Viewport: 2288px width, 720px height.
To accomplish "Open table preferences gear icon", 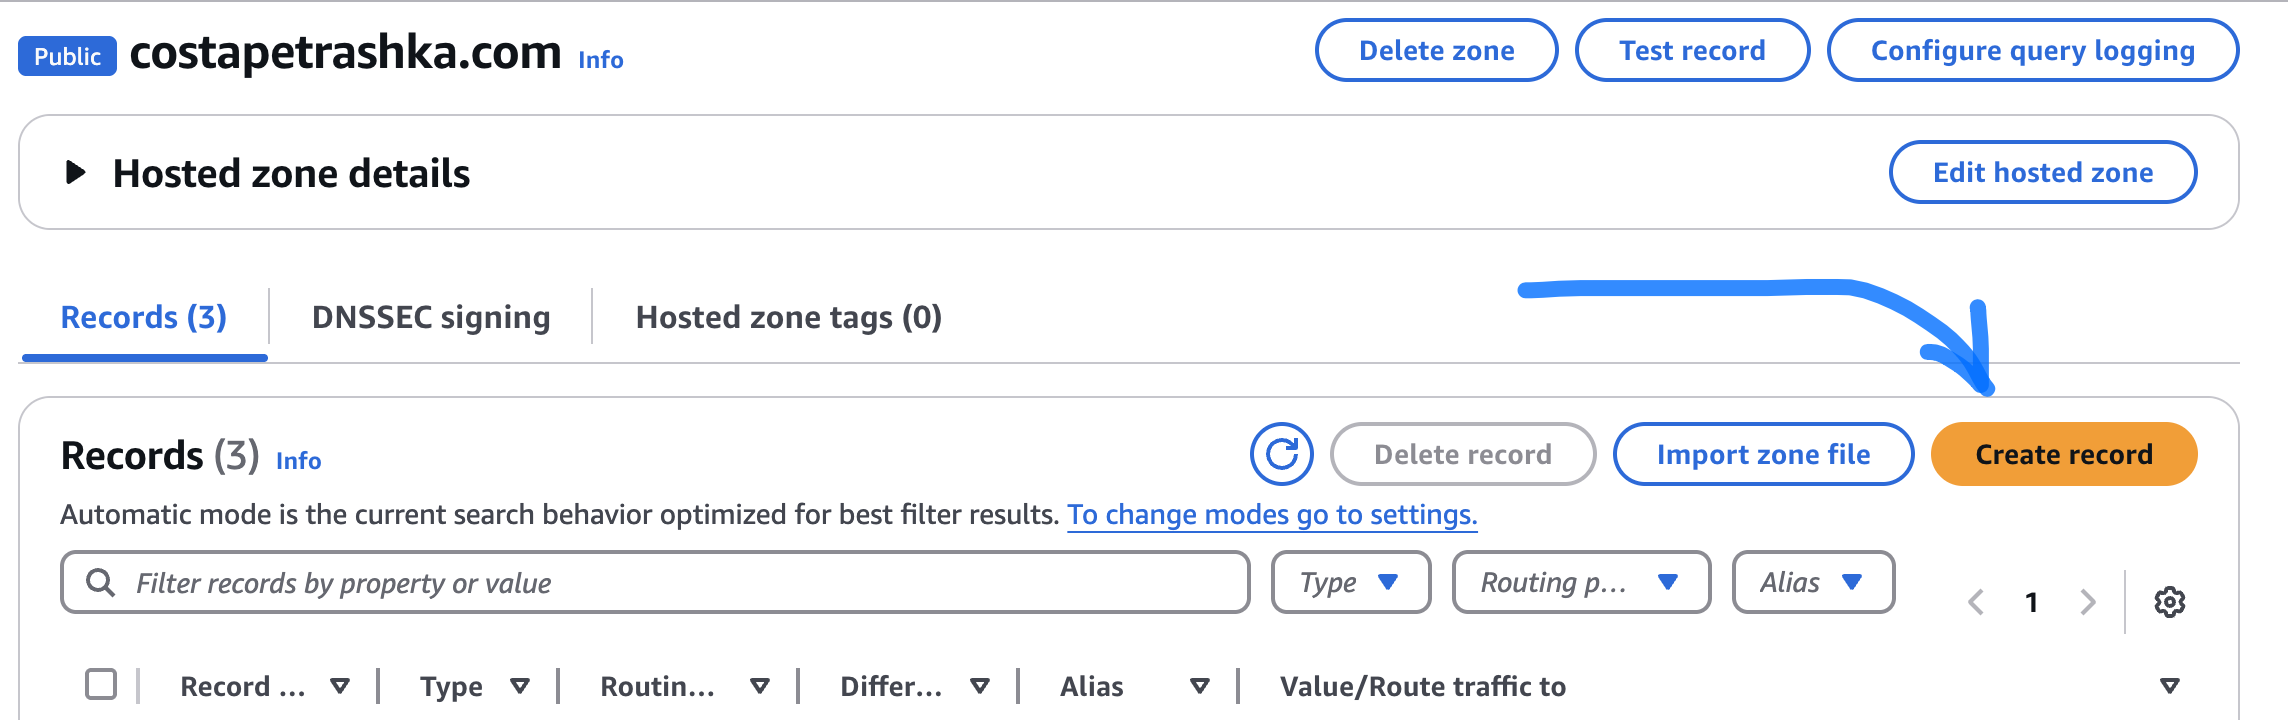I will pyautogui.click(x=2169, y=602).
